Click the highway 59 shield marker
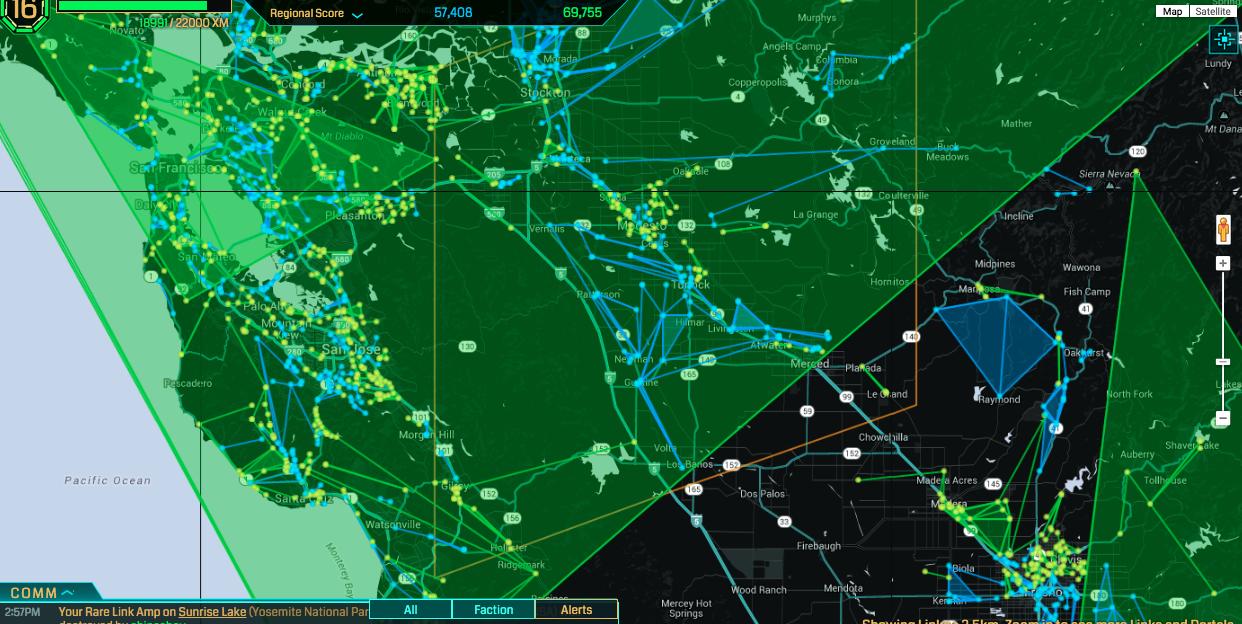 click(x=807, y=411)
